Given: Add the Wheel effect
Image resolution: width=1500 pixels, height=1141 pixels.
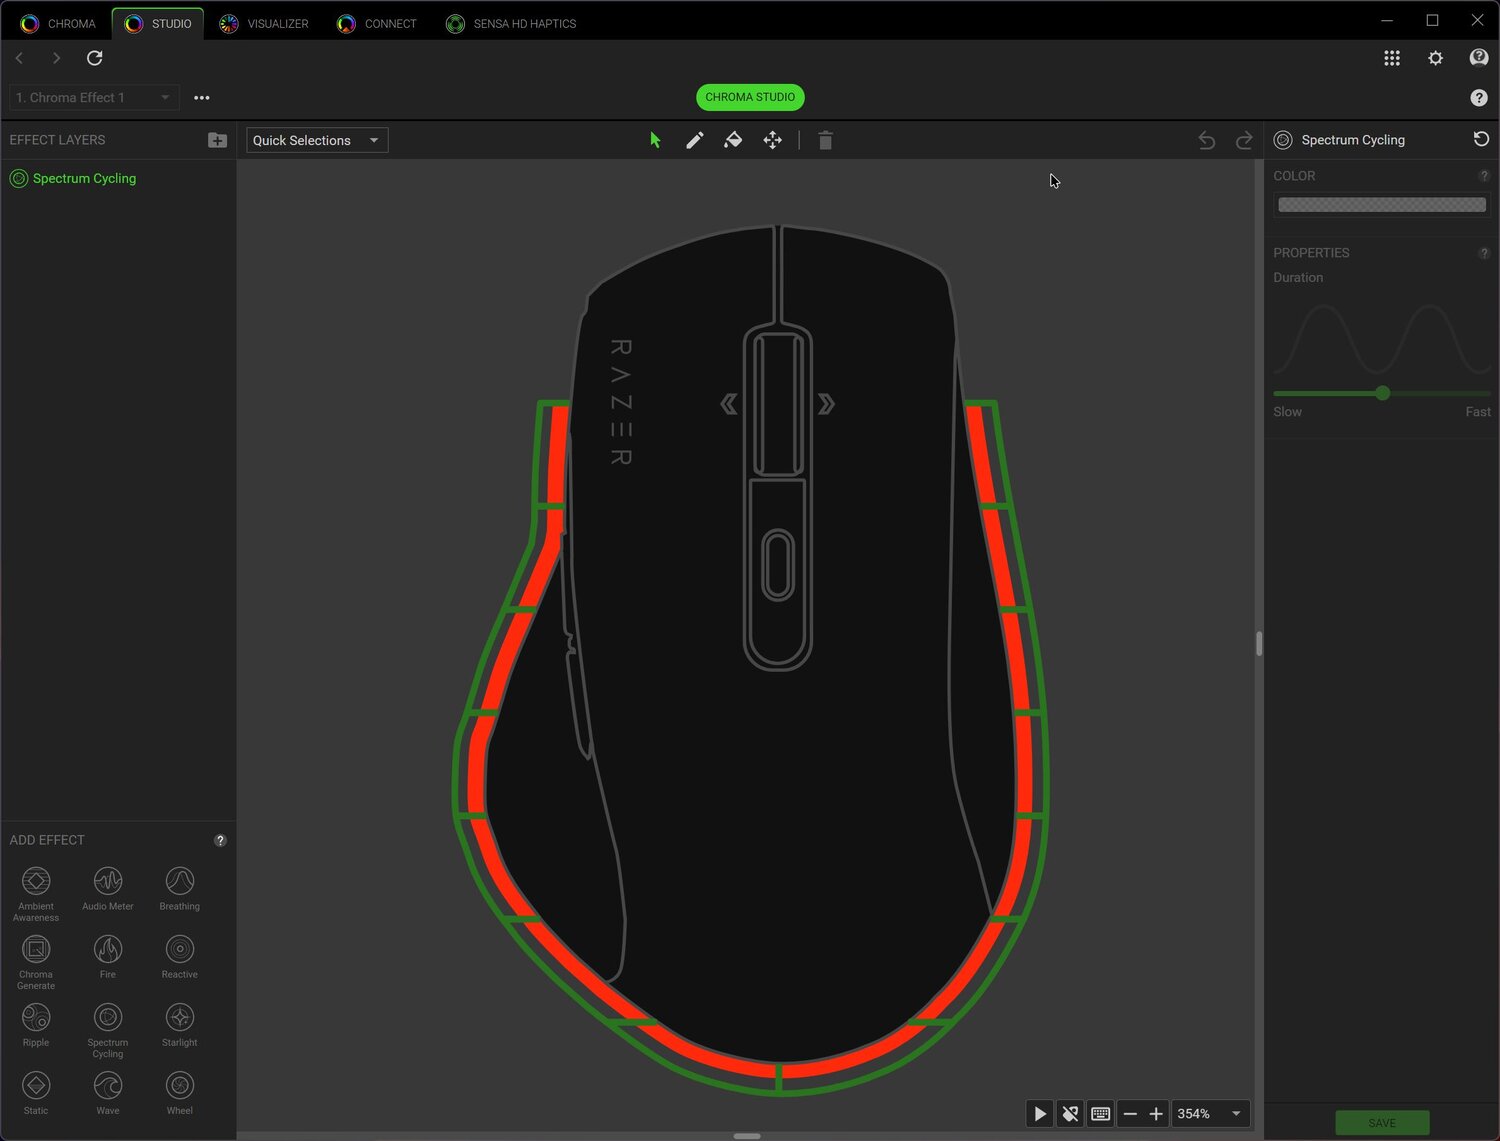Looking at the screenshot, I should coord(180,1092).
